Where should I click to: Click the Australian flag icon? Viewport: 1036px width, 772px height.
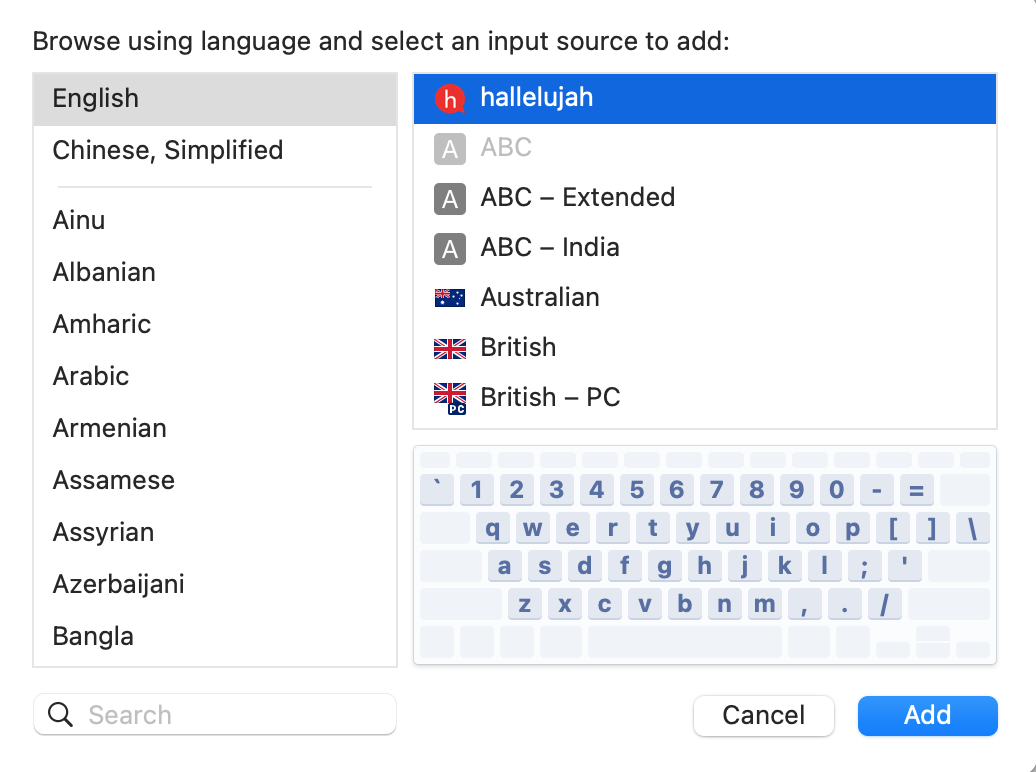click(450, 298)
